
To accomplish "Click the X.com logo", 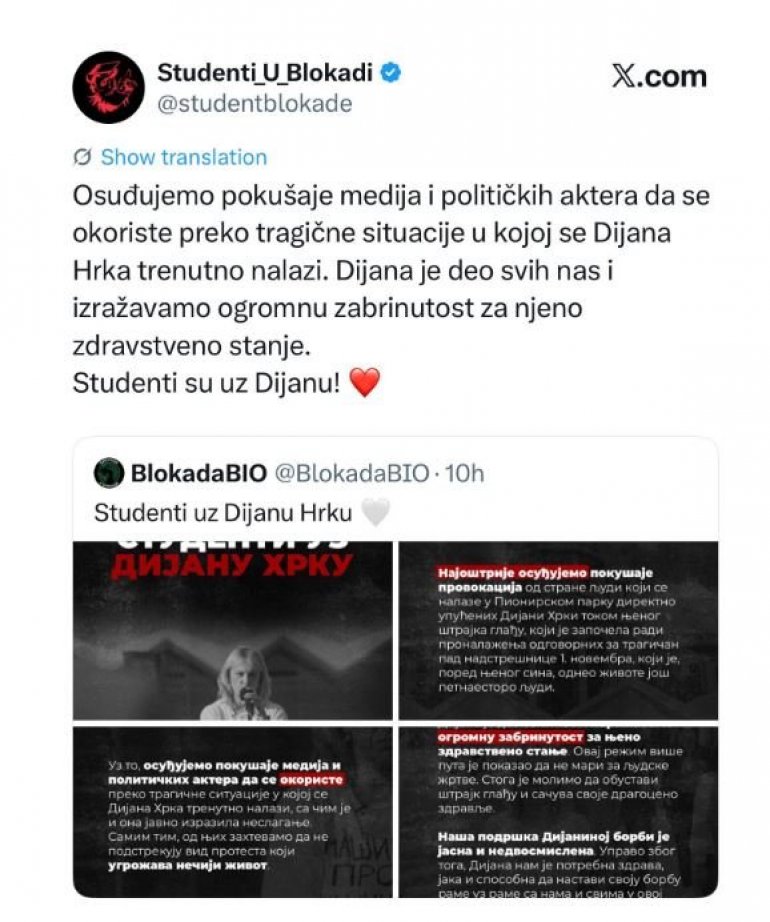I will point(659,76).
